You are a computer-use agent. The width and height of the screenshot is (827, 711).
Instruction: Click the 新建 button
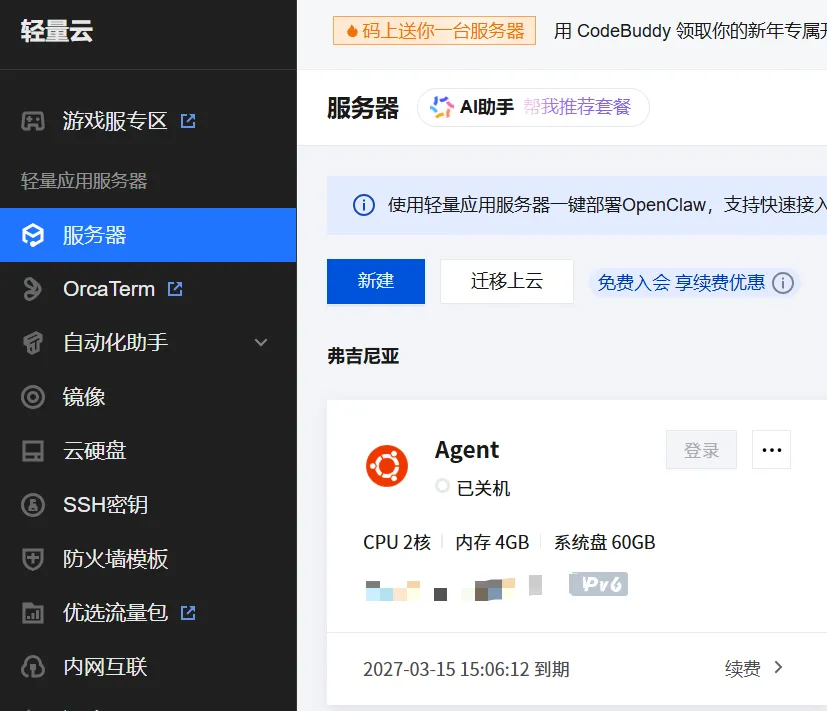tap(376, 281)
